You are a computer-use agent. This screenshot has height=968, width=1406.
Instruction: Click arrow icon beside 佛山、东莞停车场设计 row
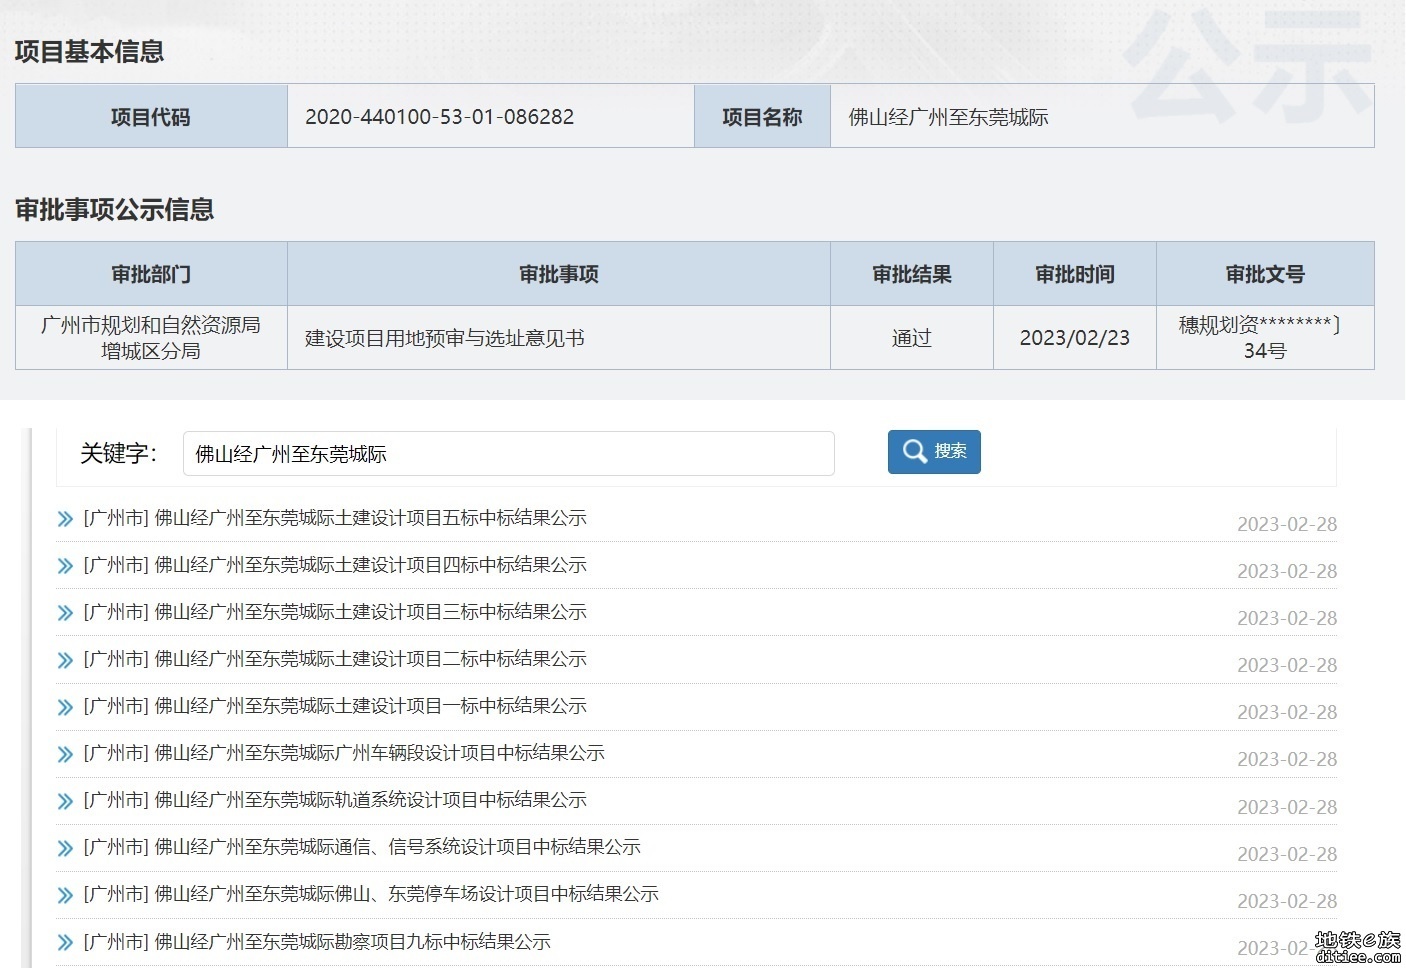[66, 895]
